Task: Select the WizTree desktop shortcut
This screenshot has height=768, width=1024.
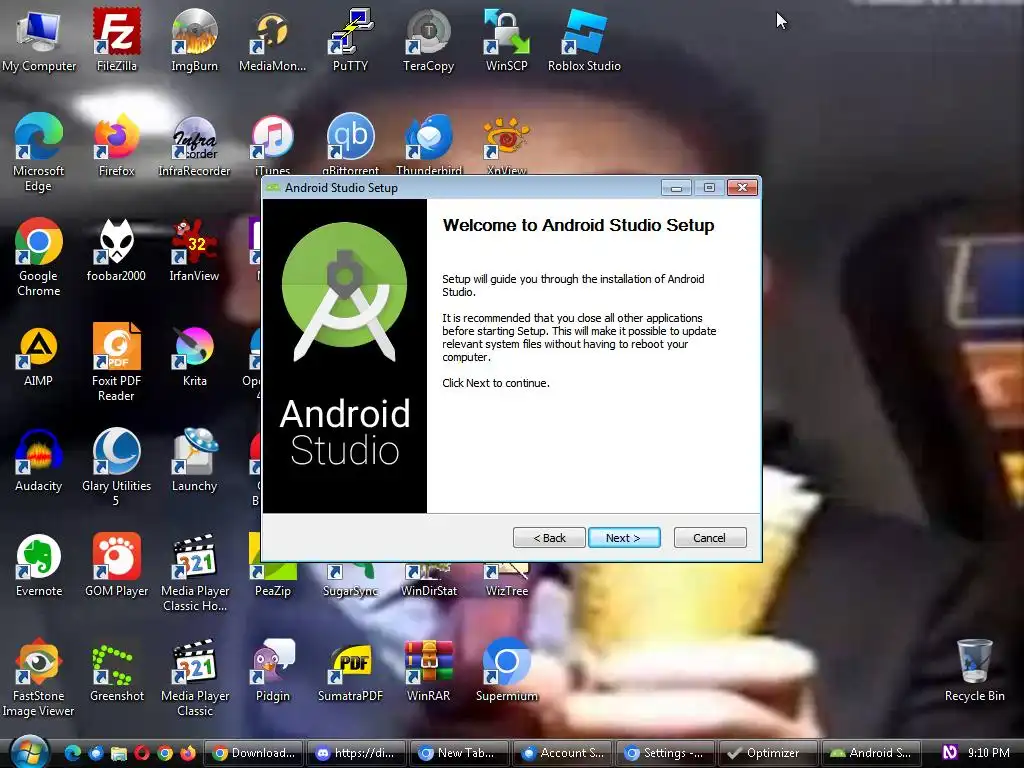Action: click(506, 581)
